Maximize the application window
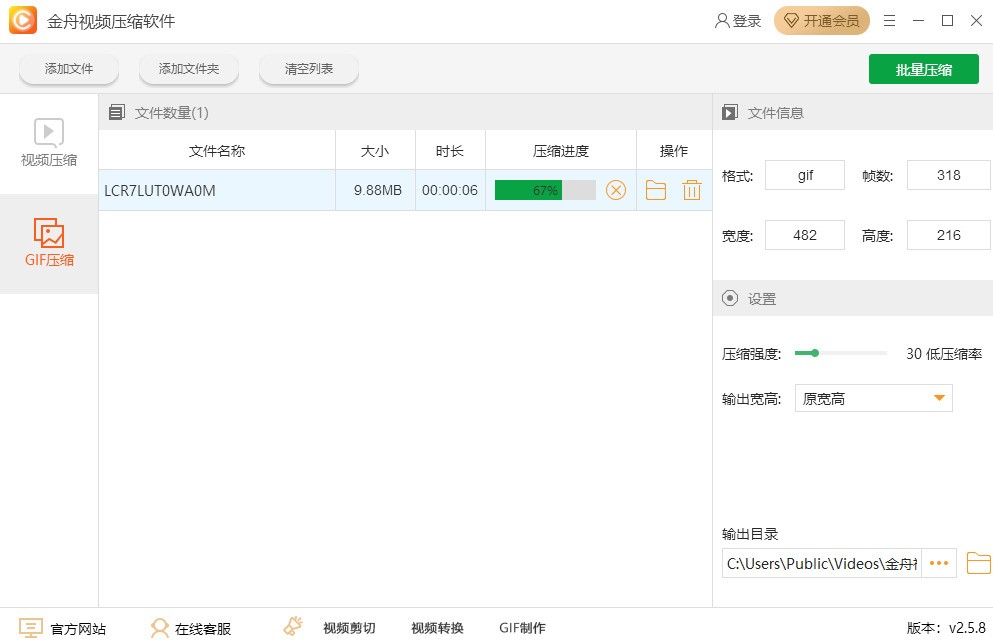The image size is (993, 641). 947,21
